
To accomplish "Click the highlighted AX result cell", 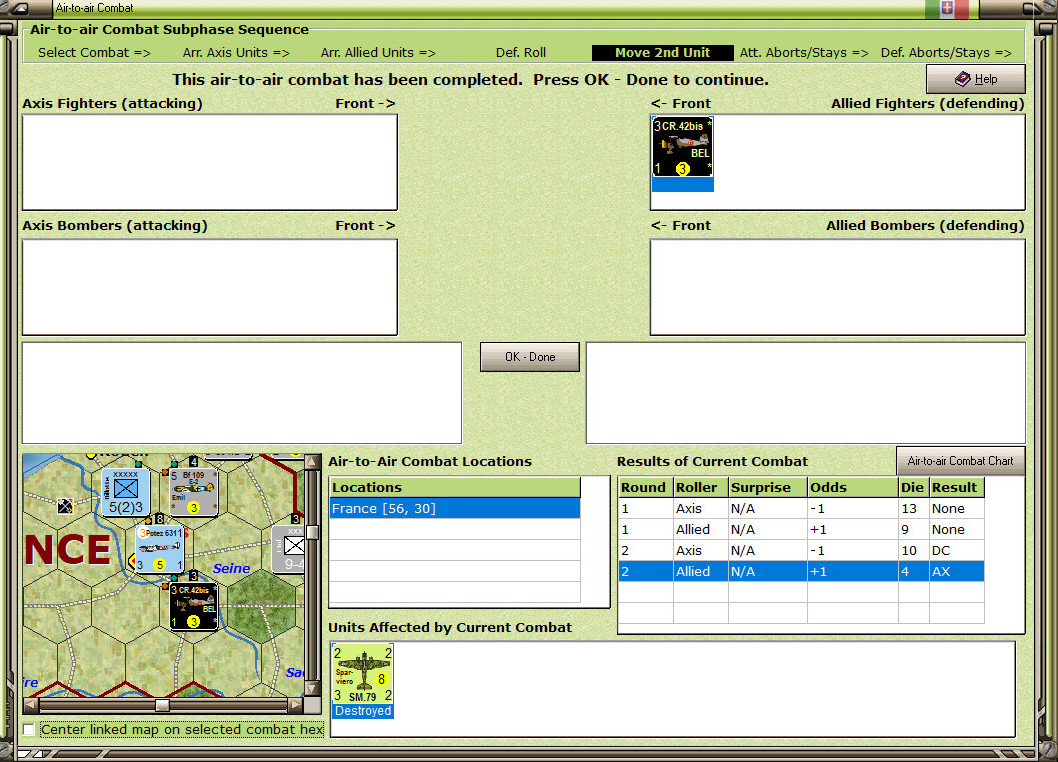I will click(x=956, y=571).
